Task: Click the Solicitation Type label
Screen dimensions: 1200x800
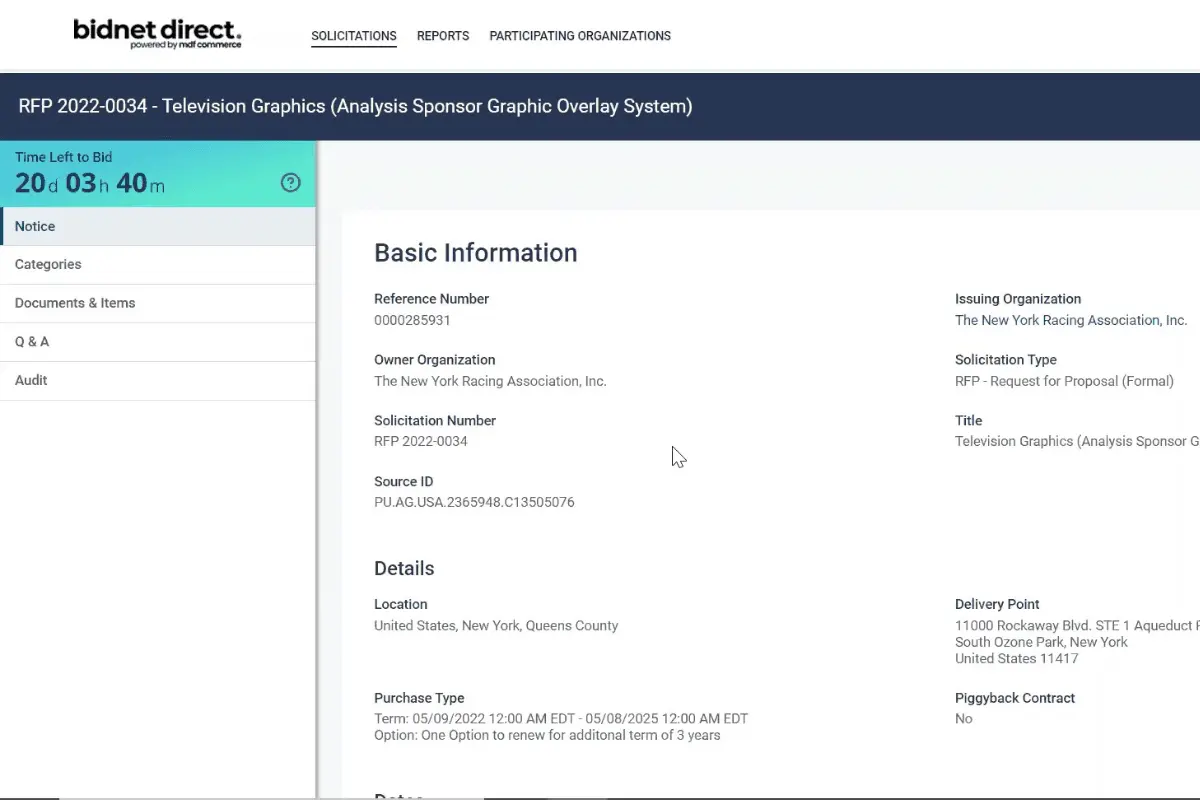Action: 1006,360
